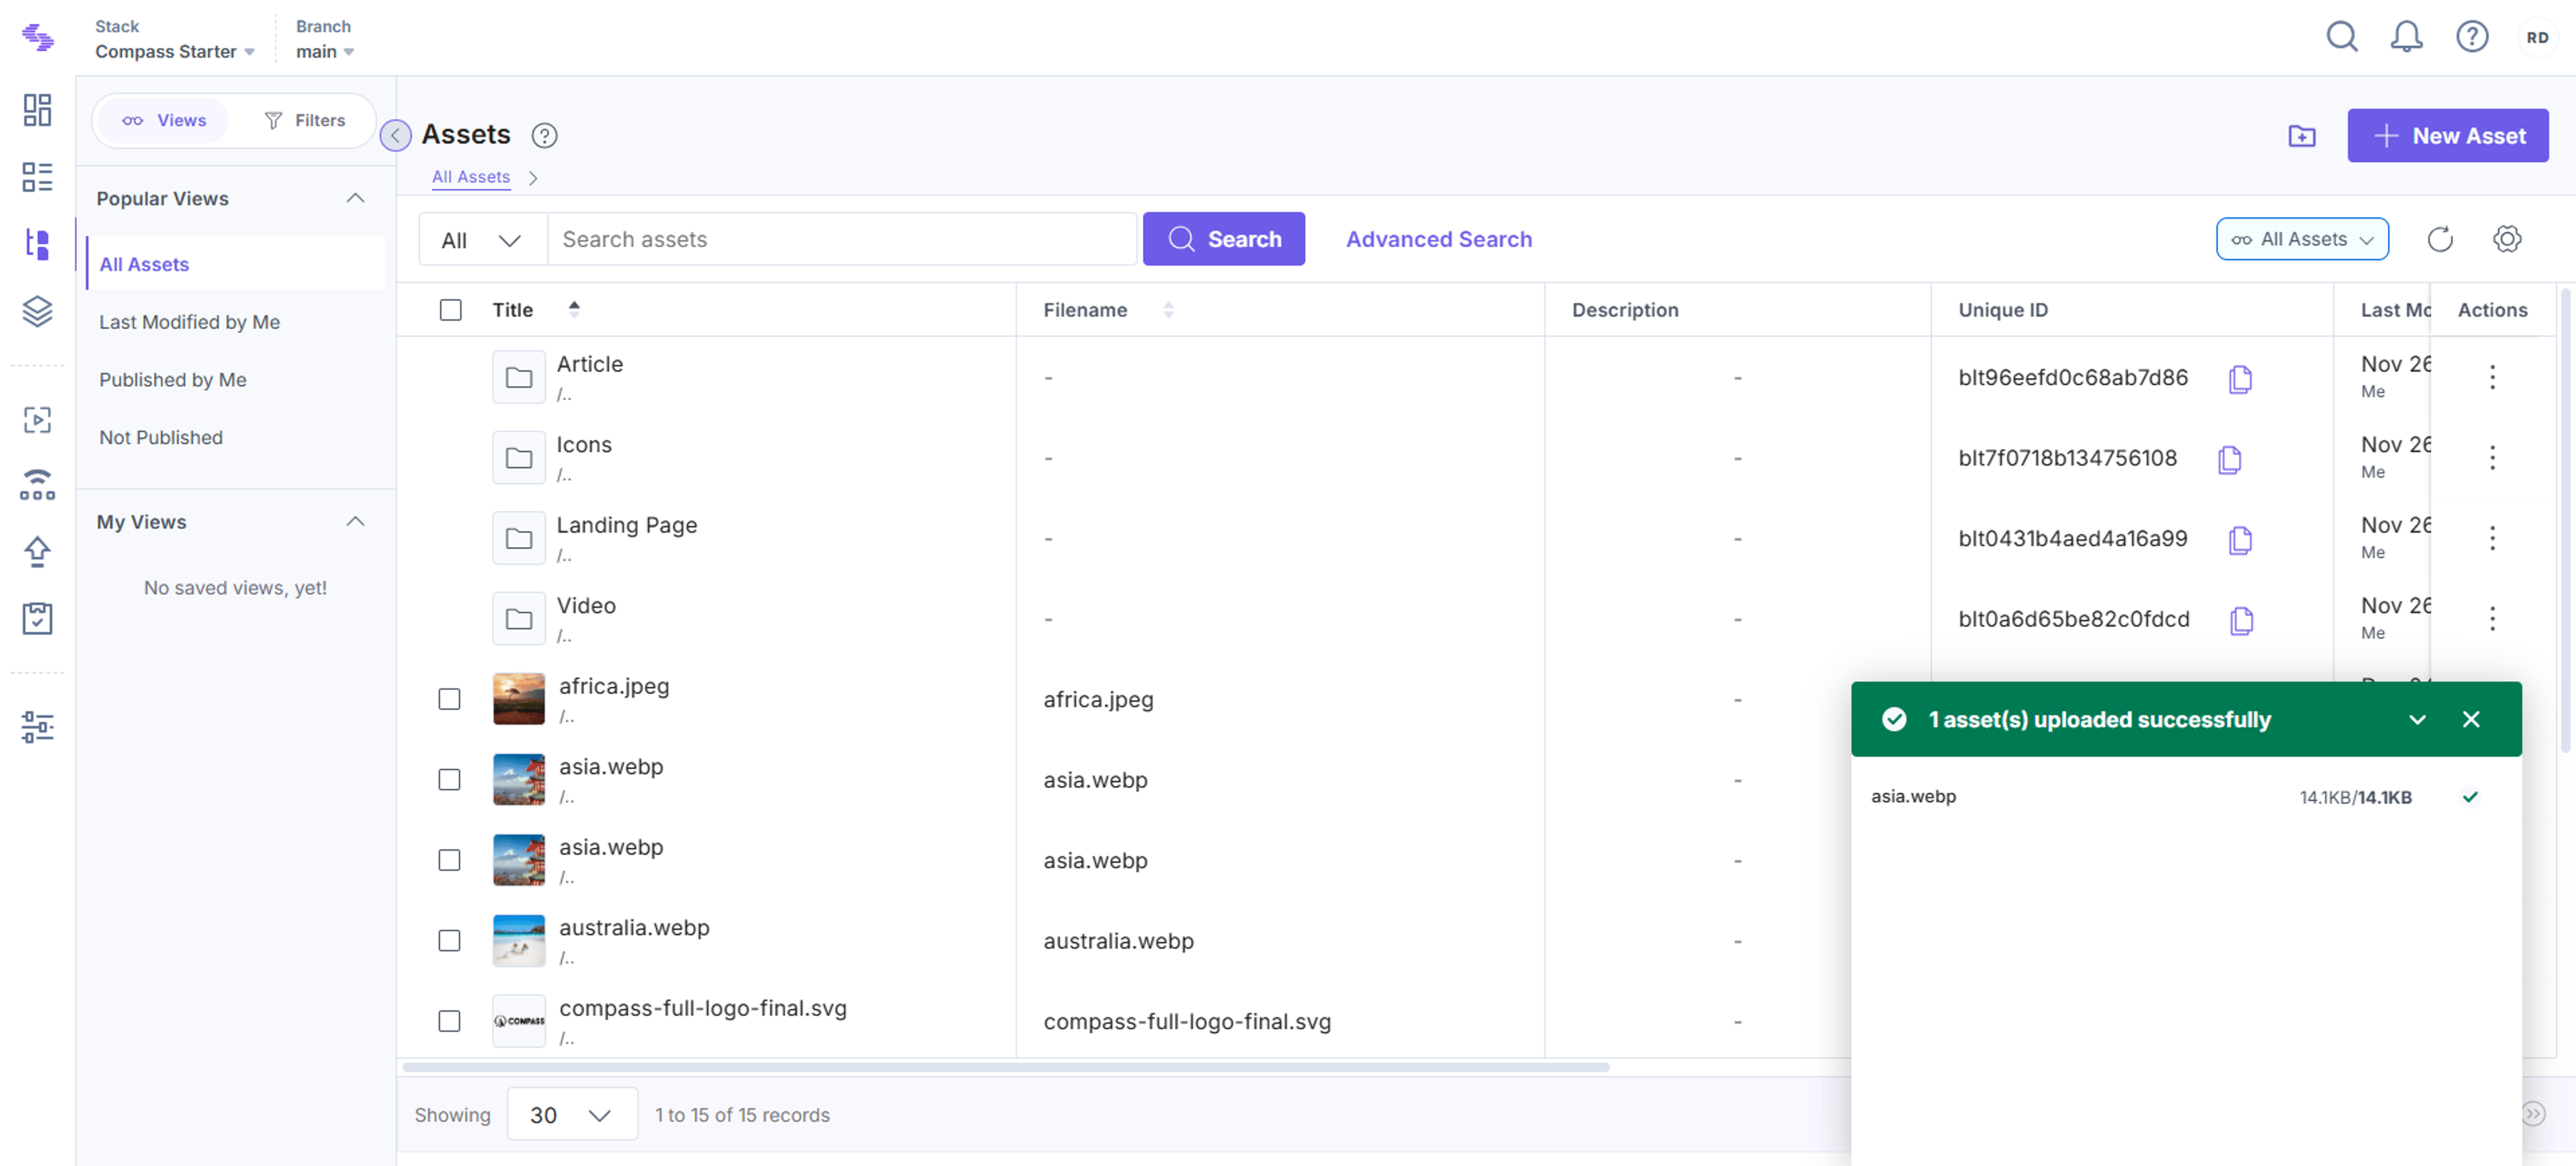Click the vertical table scrollbar

click(x=2565, y=520)
